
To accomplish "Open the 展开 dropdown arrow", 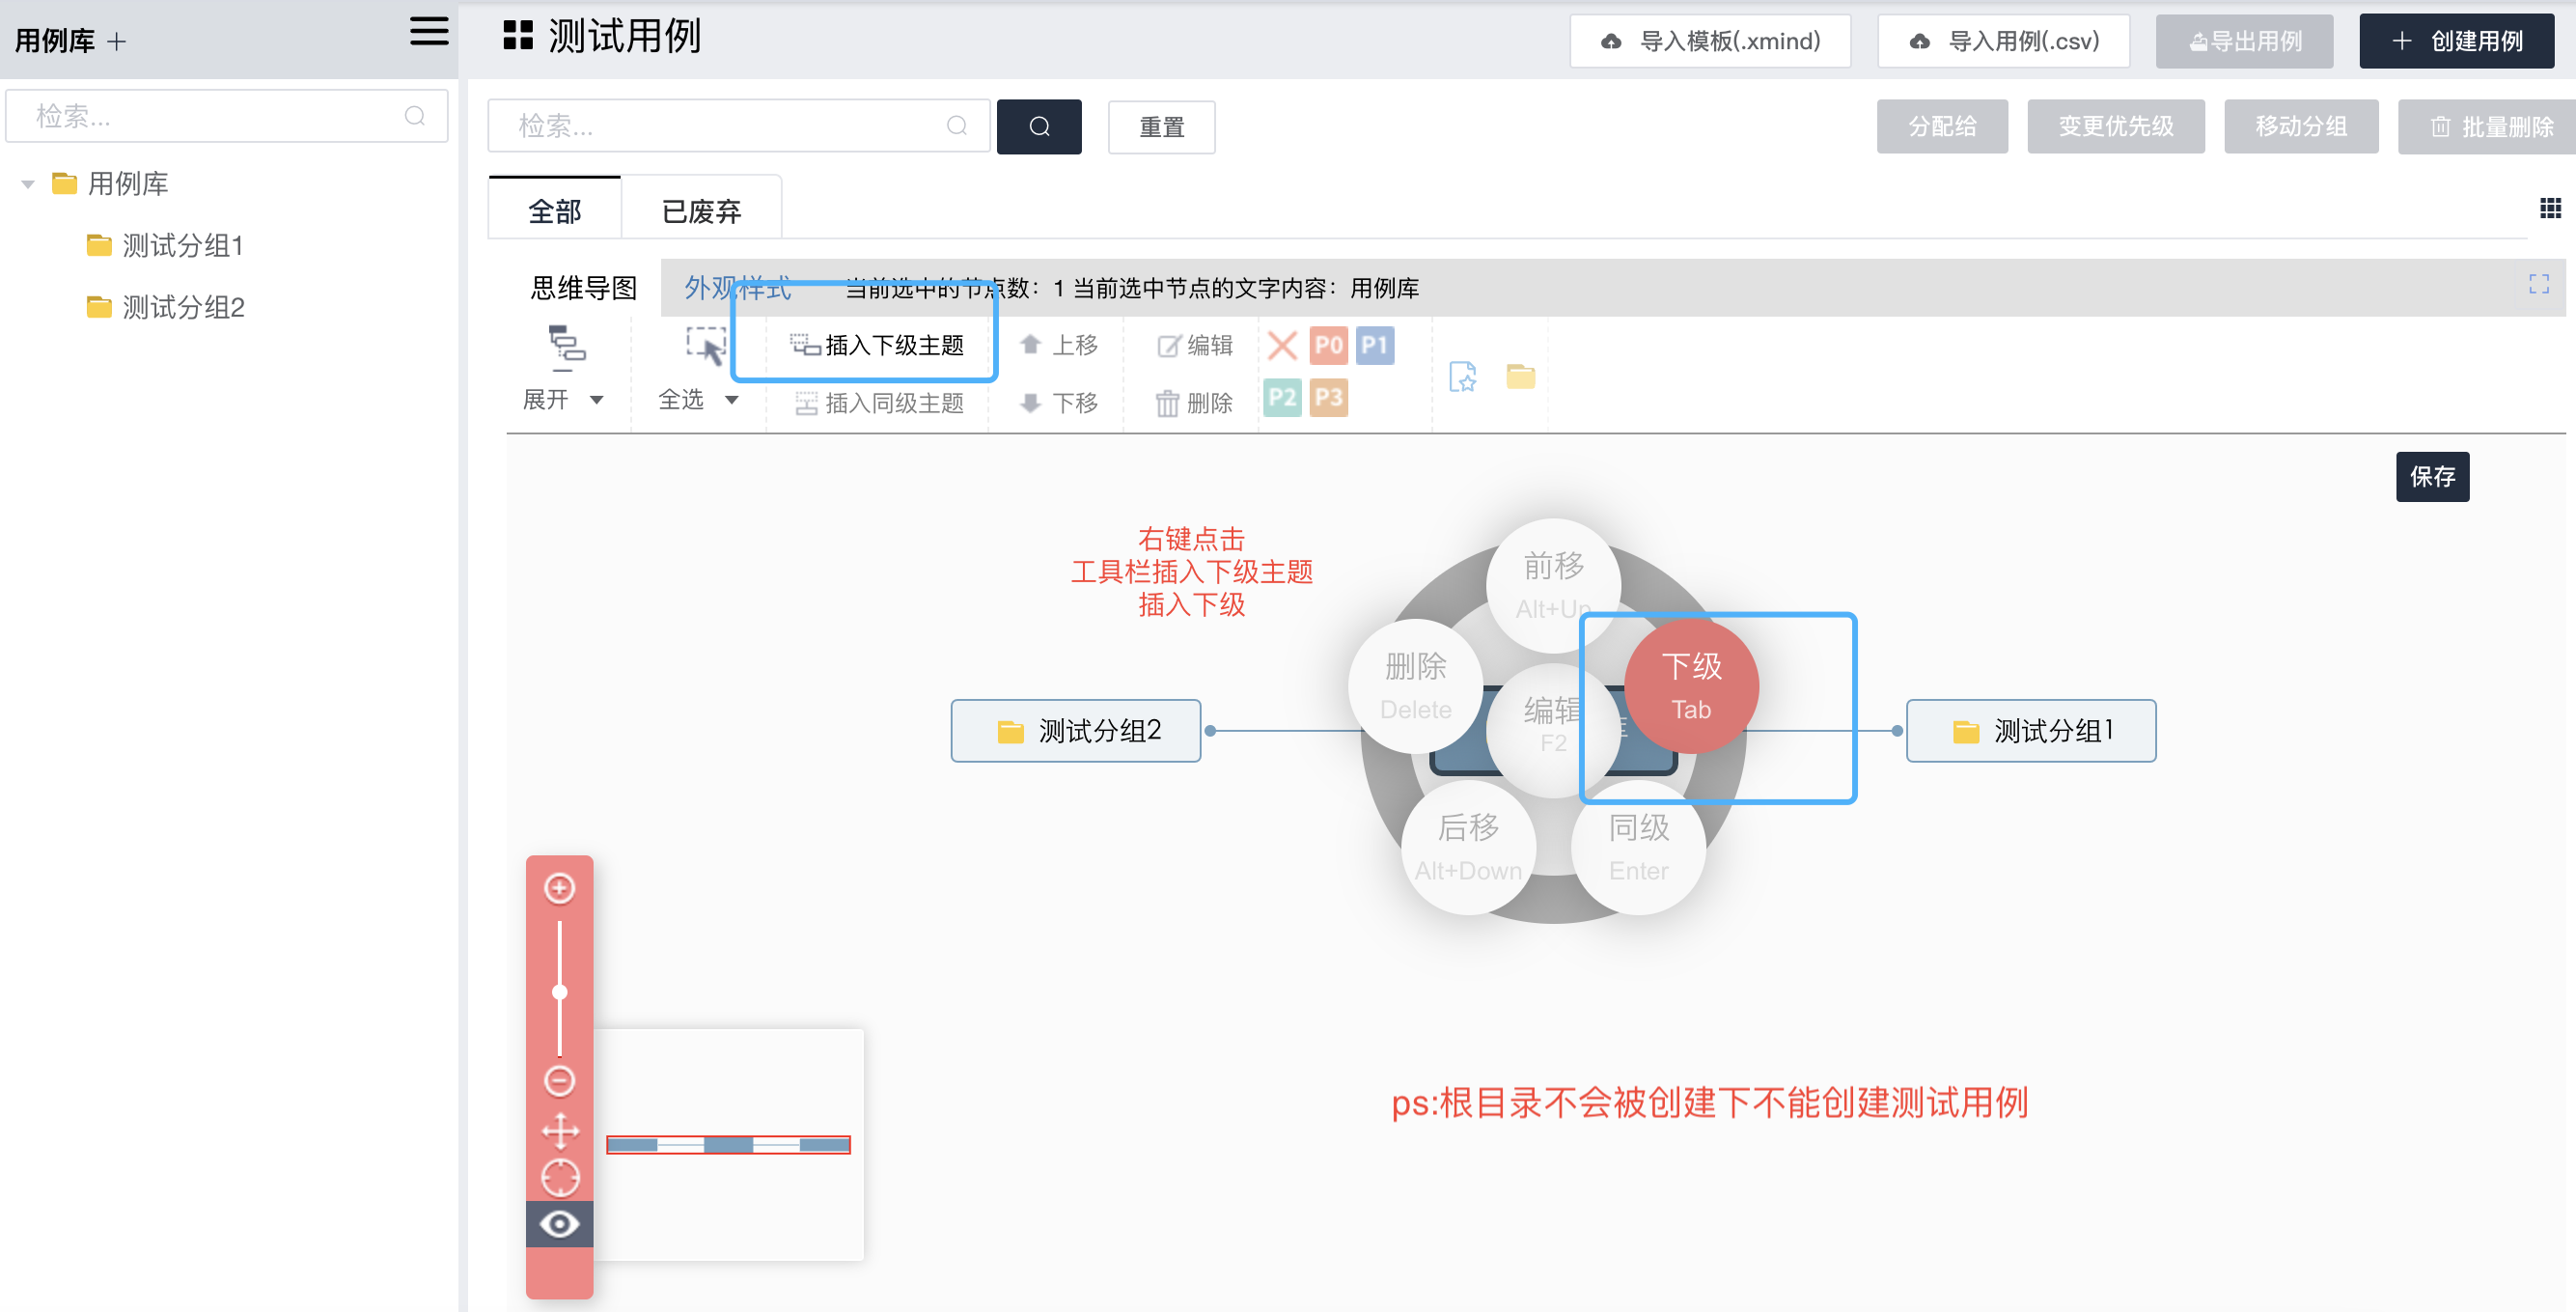I will click(x=597, y=400).
